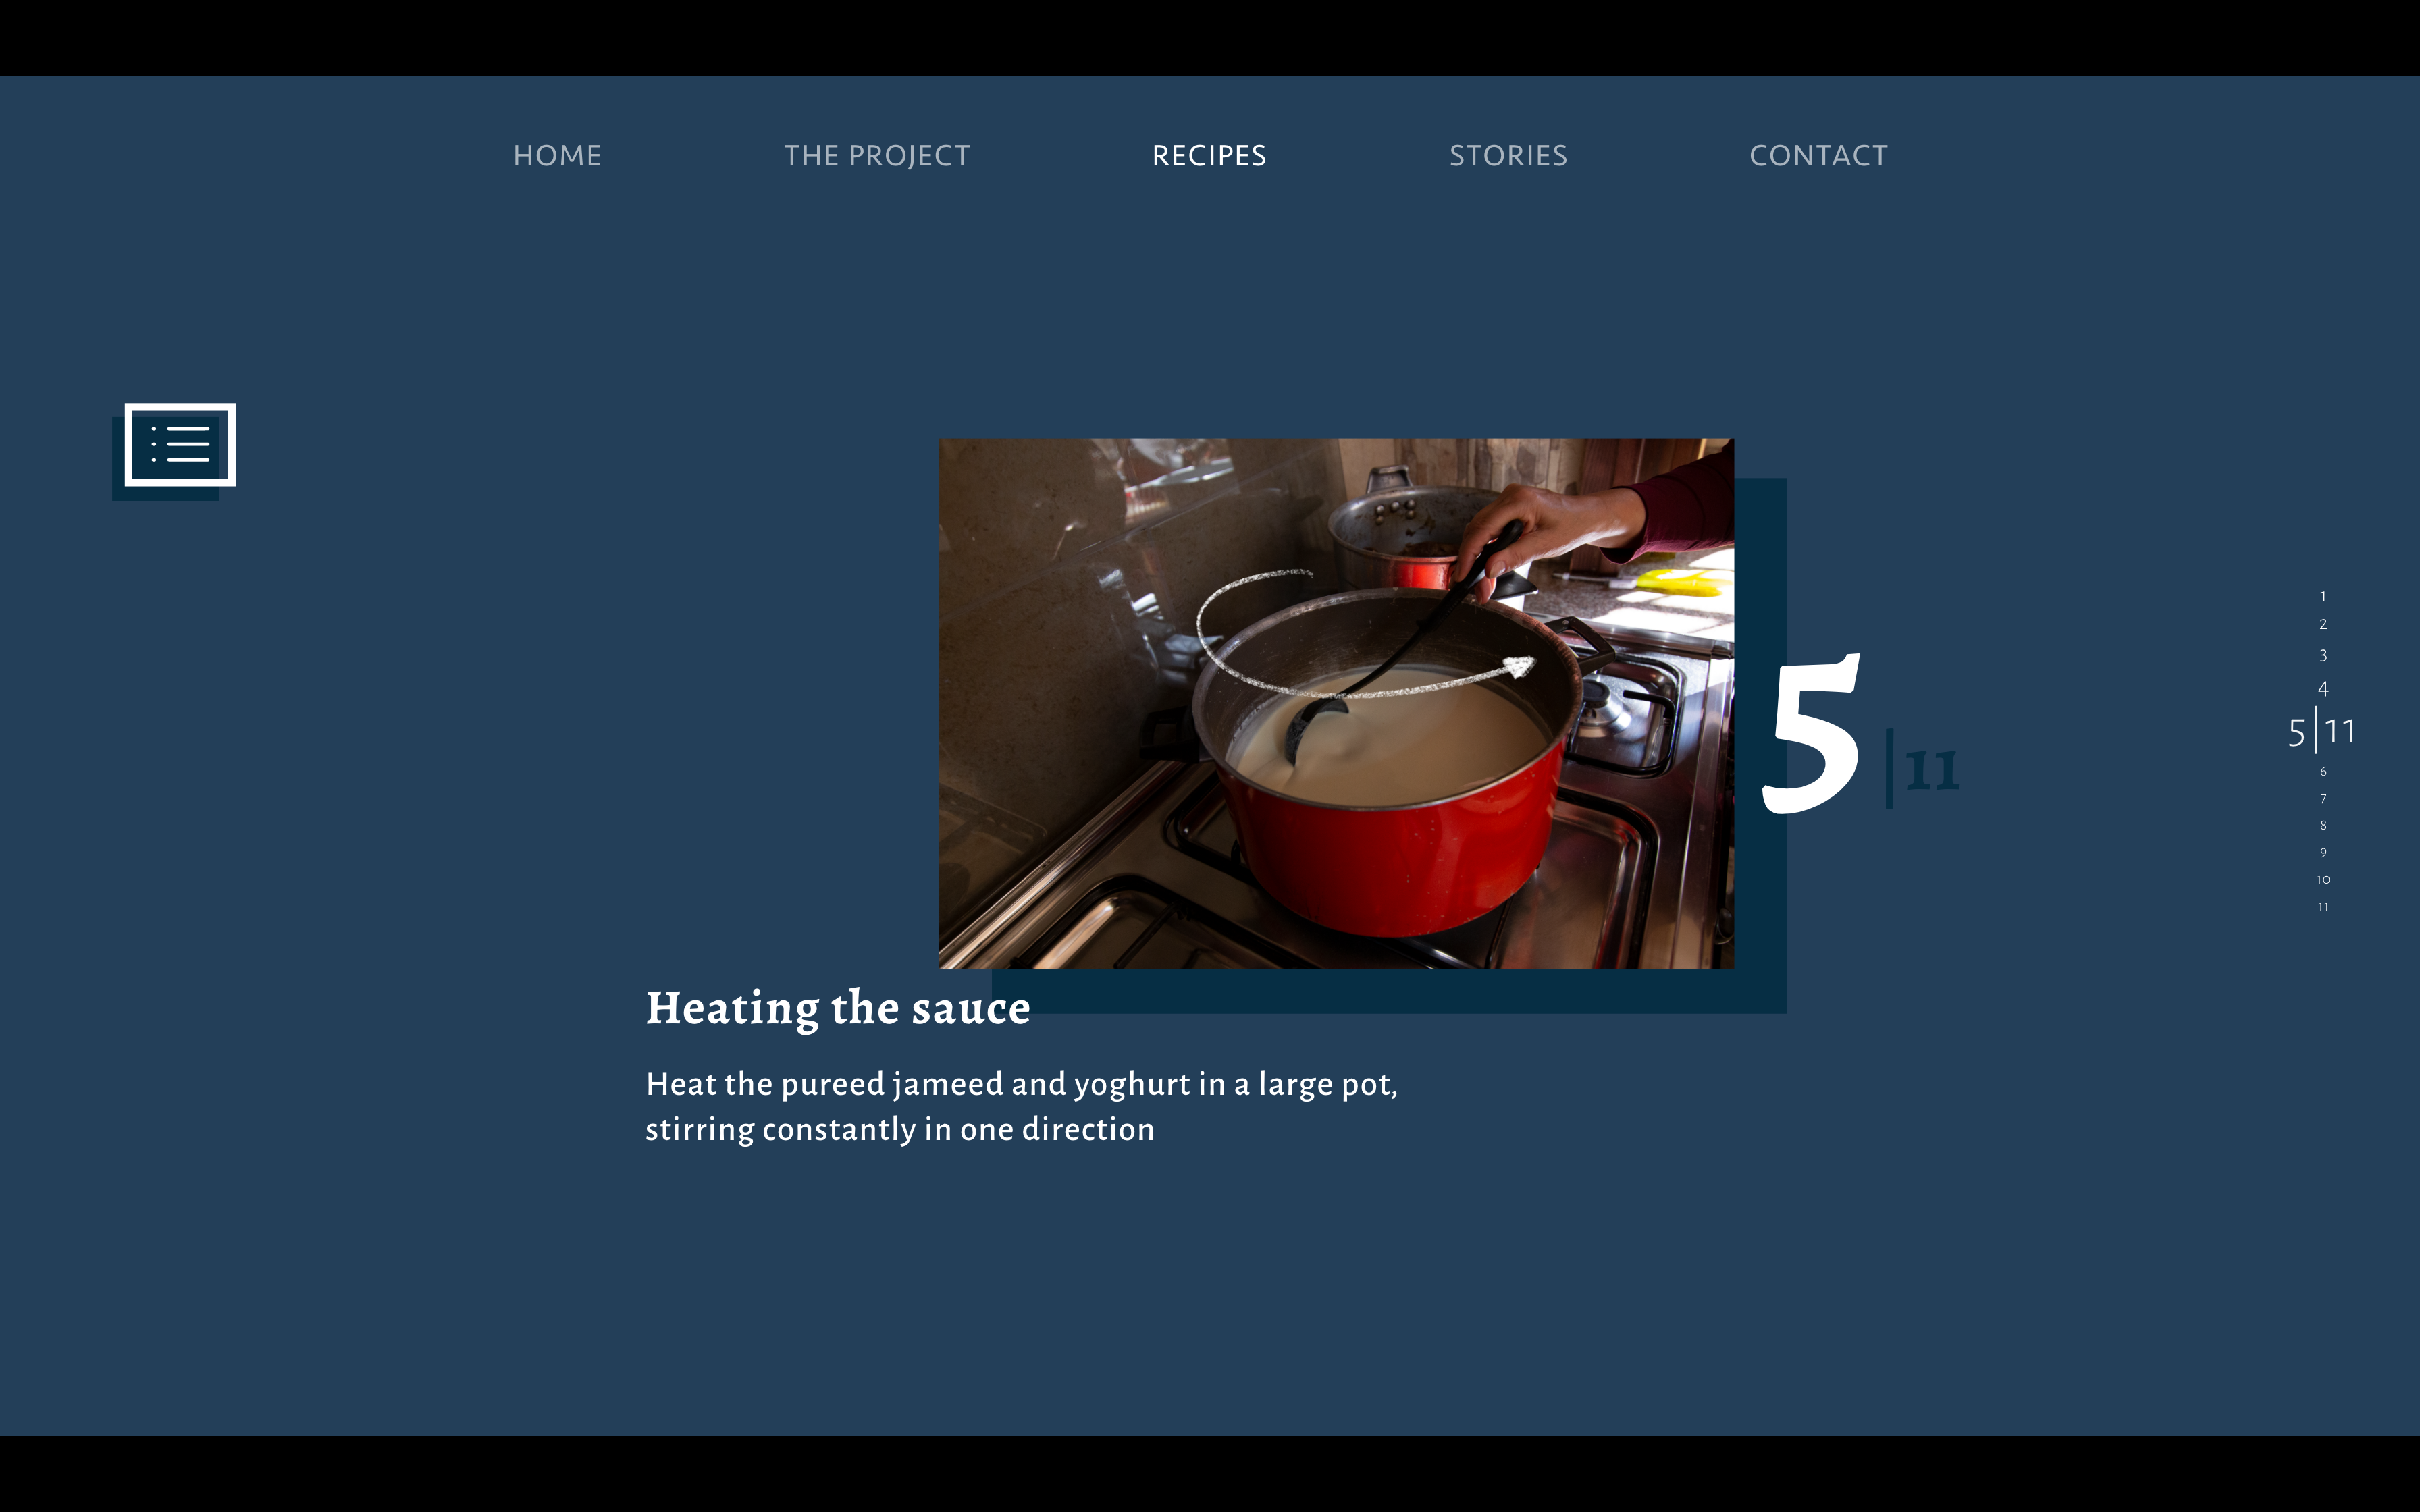Open the CONTACT page link

coord(1818,156)
